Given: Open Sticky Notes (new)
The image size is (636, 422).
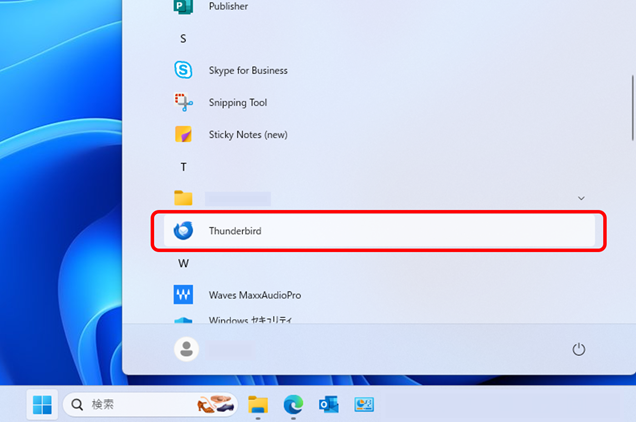Looking at the screenshot, I should click(247, 135).
